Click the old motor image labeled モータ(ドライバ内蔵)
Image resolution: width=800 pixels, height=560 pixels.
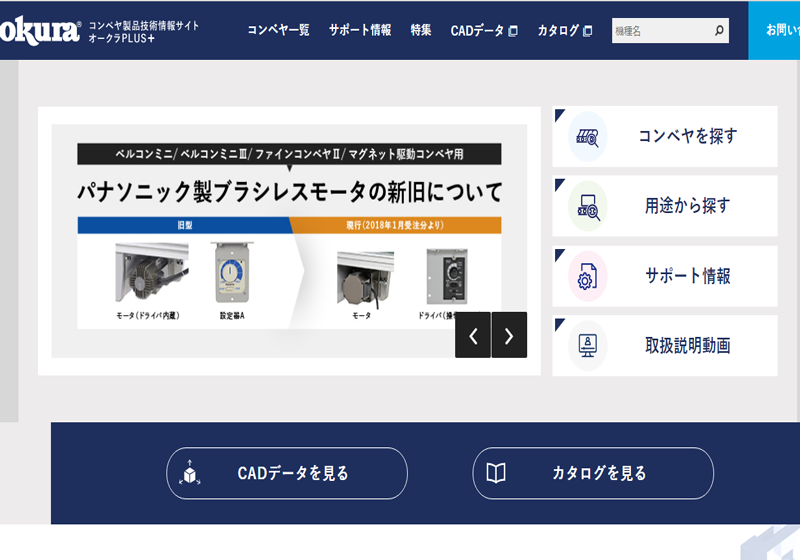152,272
